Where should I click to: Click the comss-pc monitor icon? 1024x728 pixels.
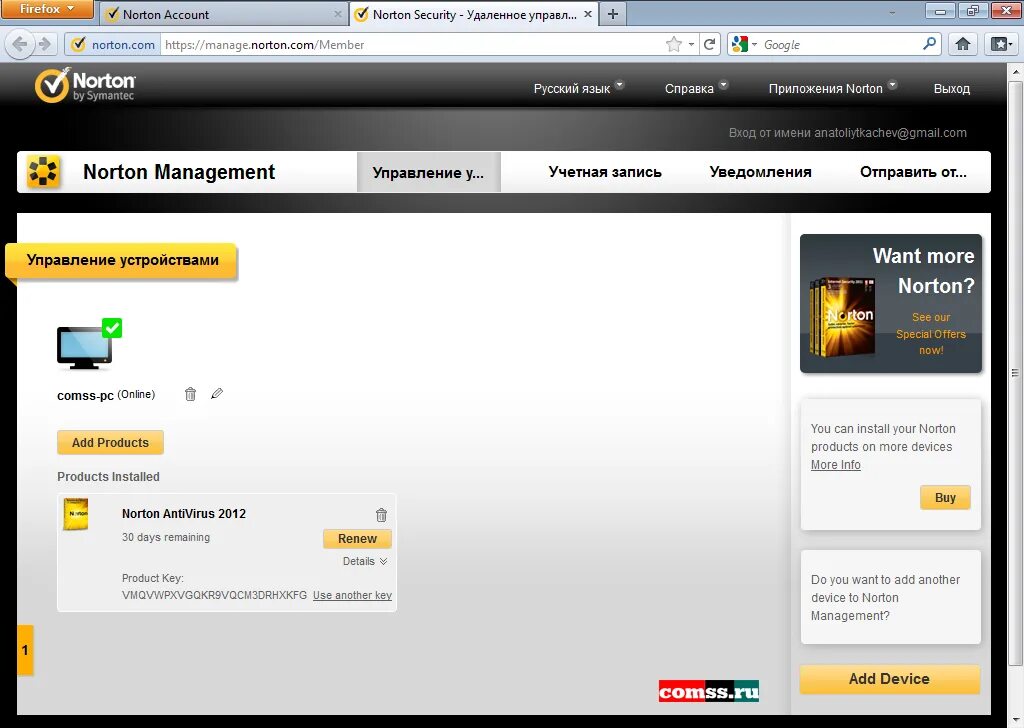[x=89, y=345]
